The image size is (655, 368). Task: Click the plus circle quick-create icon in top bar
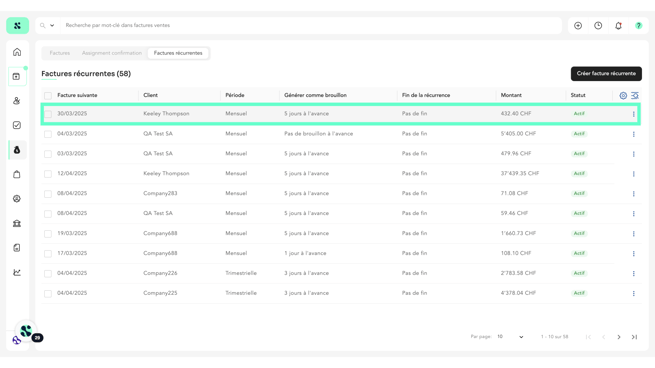pyautogui.click(x=578, y=25)
